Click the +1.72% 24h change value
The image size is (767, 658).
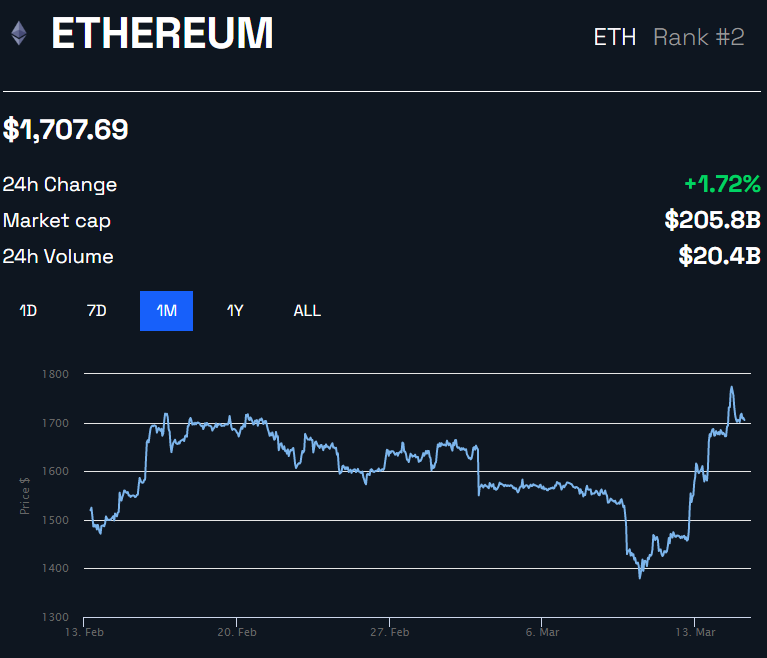point(722,184)
